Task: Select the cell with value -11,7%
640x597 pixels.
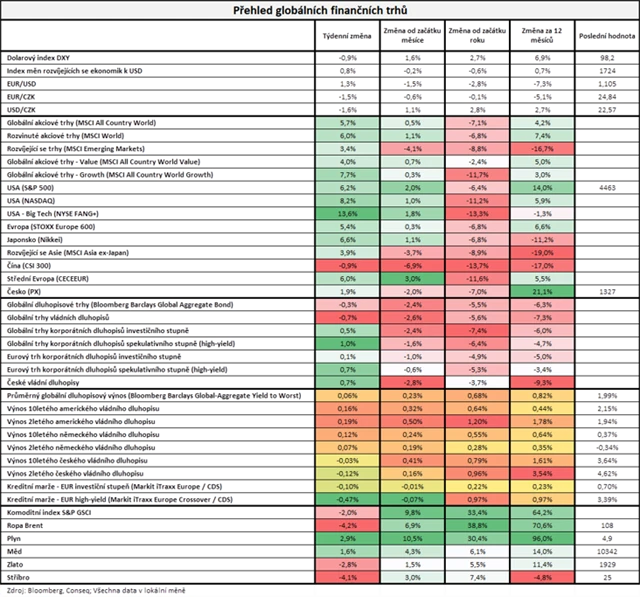Action: click(x=477, y=174)
